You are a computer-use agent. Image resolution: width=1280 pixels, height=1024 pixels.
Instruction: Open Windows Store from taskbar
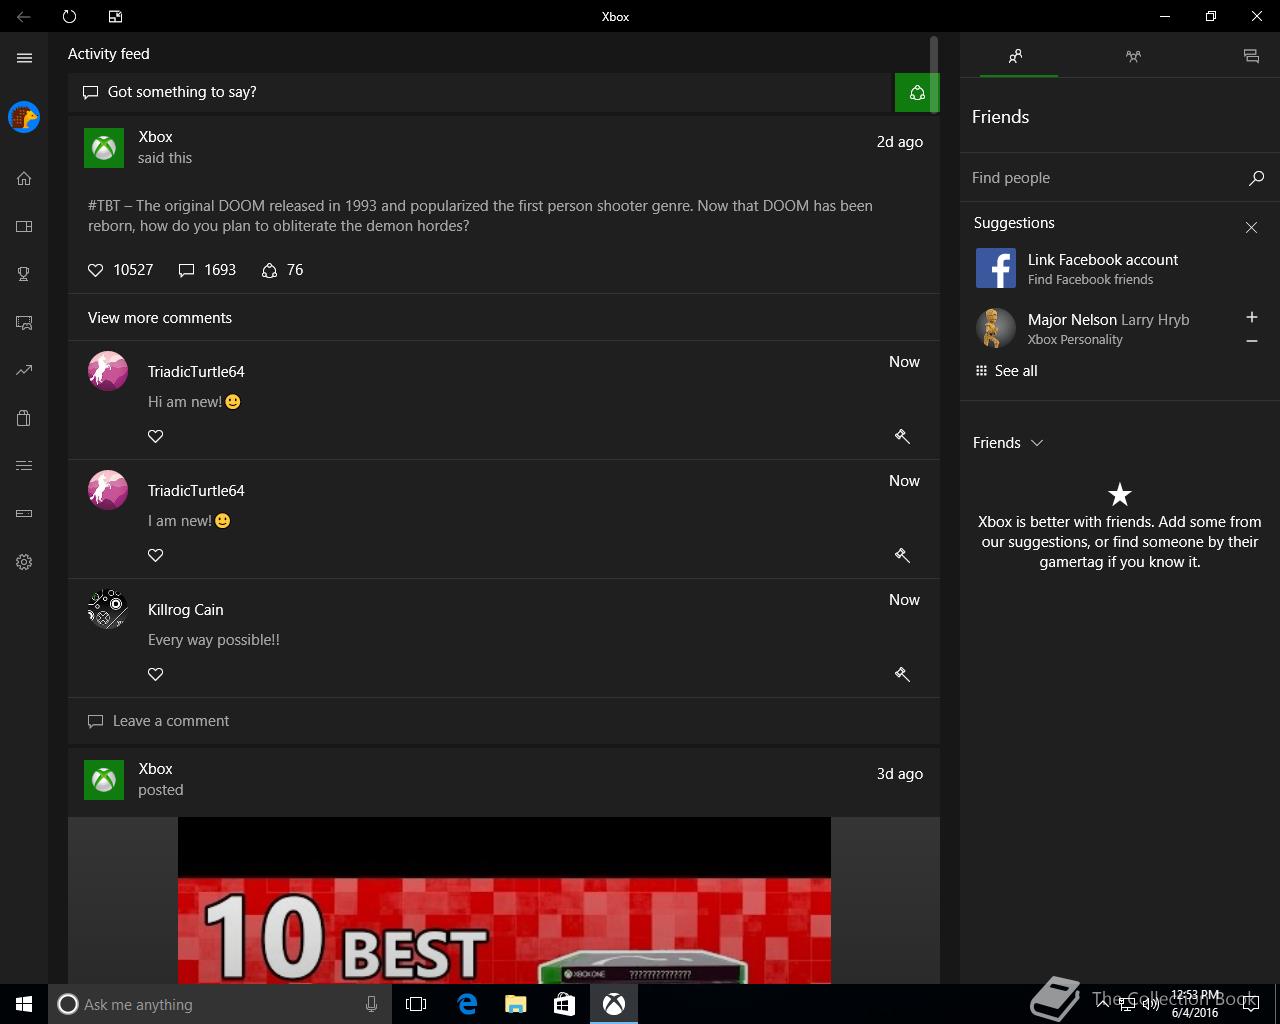[x=564, y=1004]
